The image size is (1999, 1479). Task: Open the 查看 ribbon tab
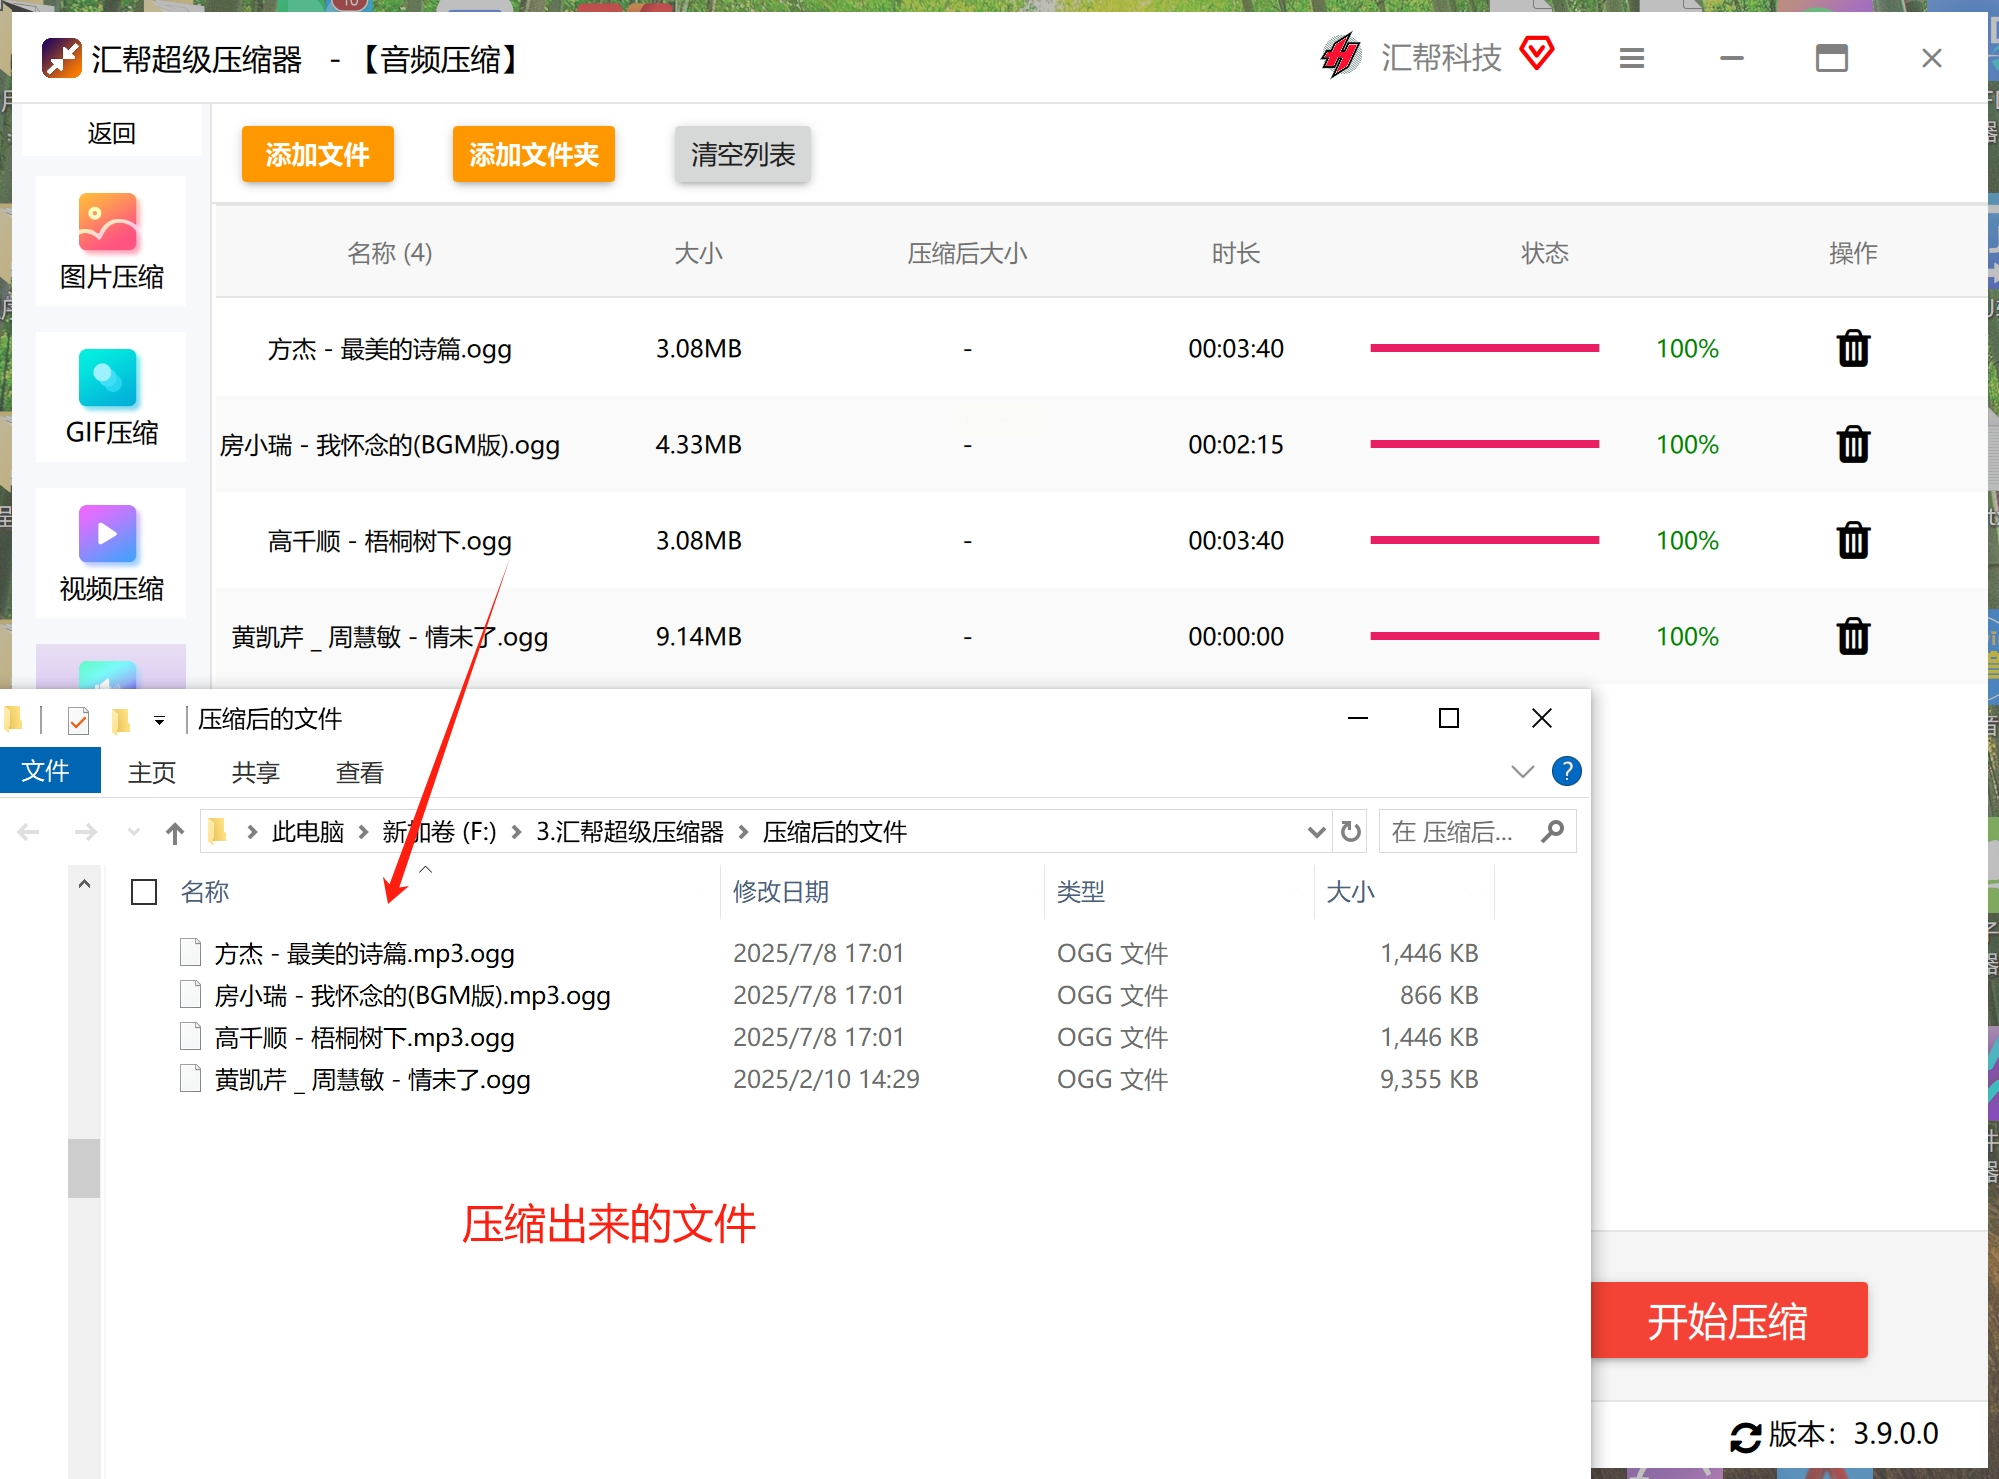pos(359,772)
